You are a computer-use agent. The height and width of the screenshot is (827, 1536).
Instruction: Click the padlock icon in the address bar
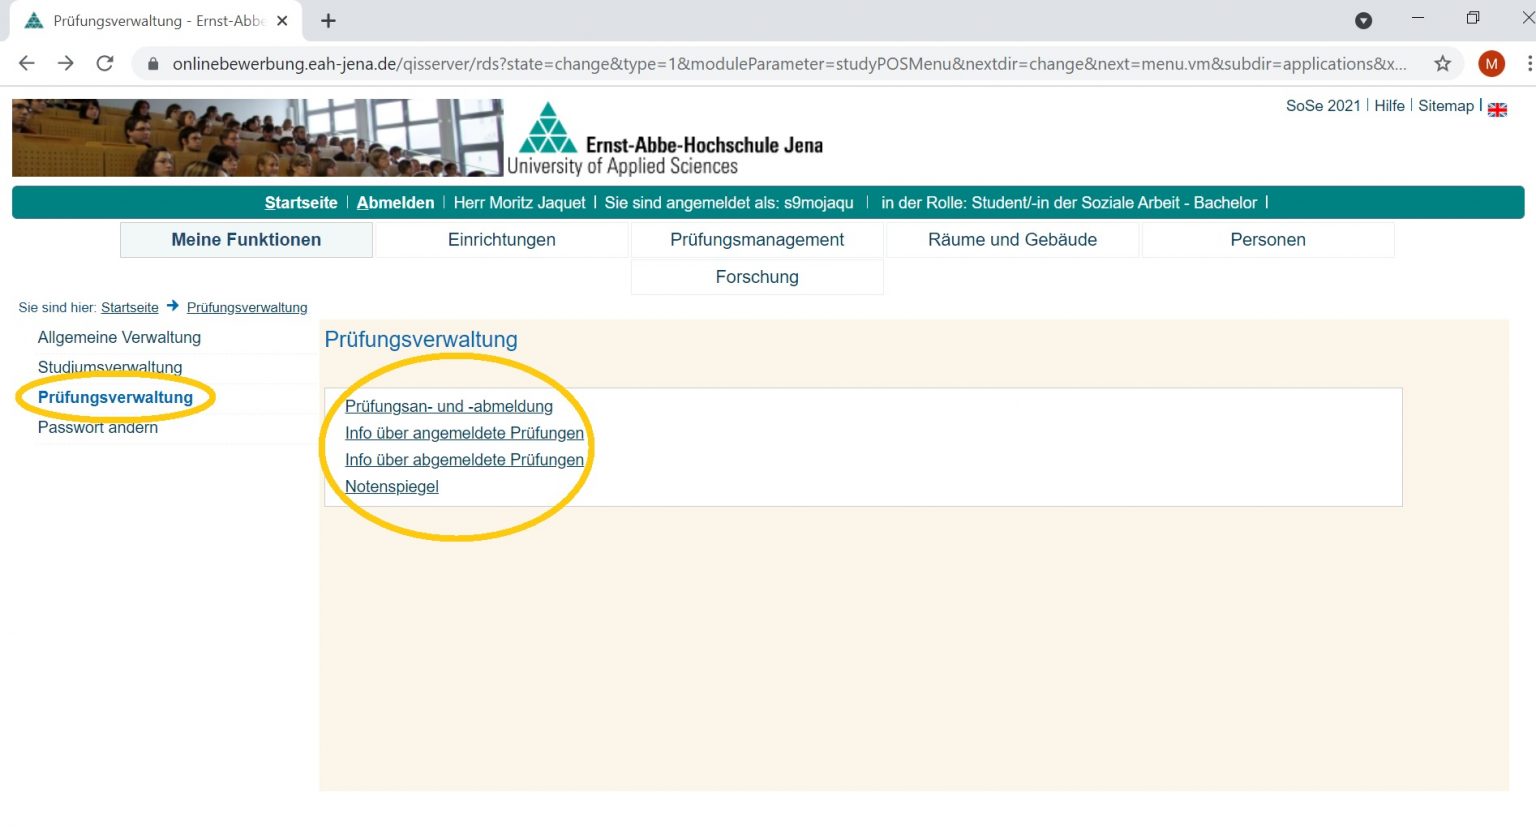(x=151, y=63)
